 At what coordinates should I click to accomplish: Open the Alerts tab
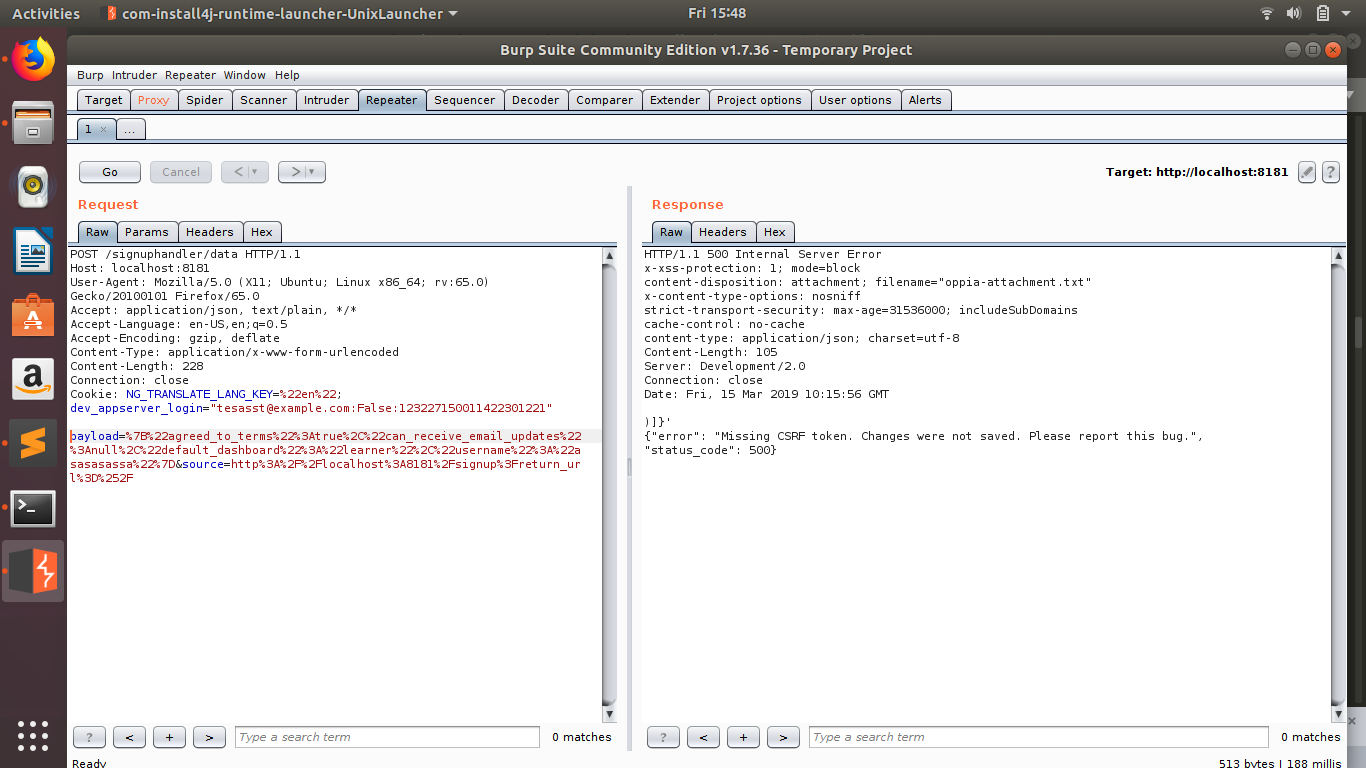(925, 100)
